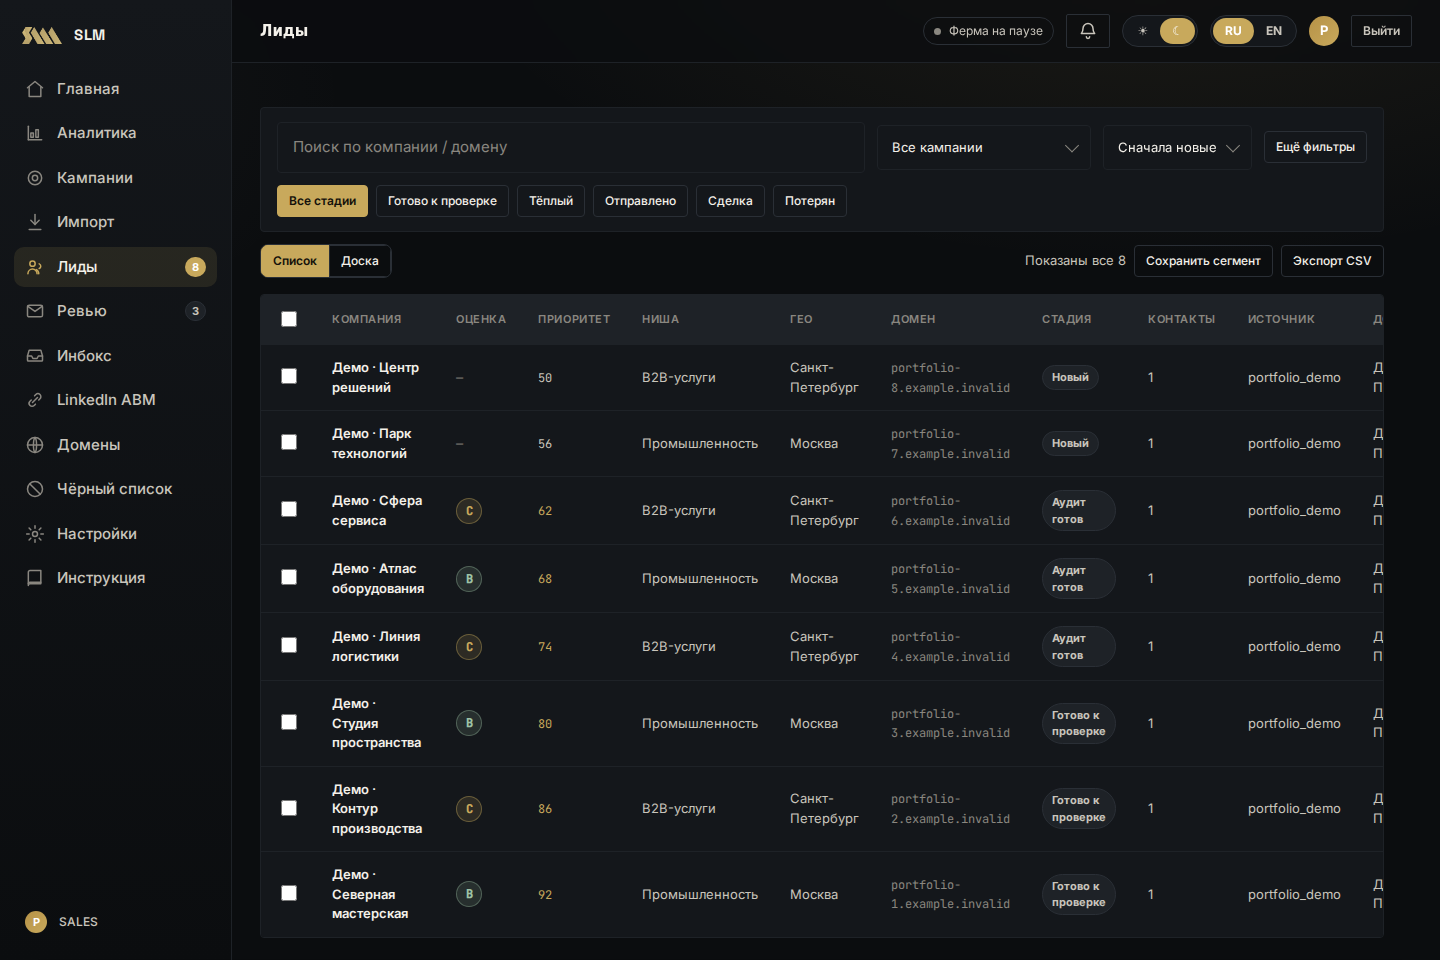Check the Демо · Центр решений row checkbox
The width and height of the screenshot is (1440, 960).
[x=289, y=376]
